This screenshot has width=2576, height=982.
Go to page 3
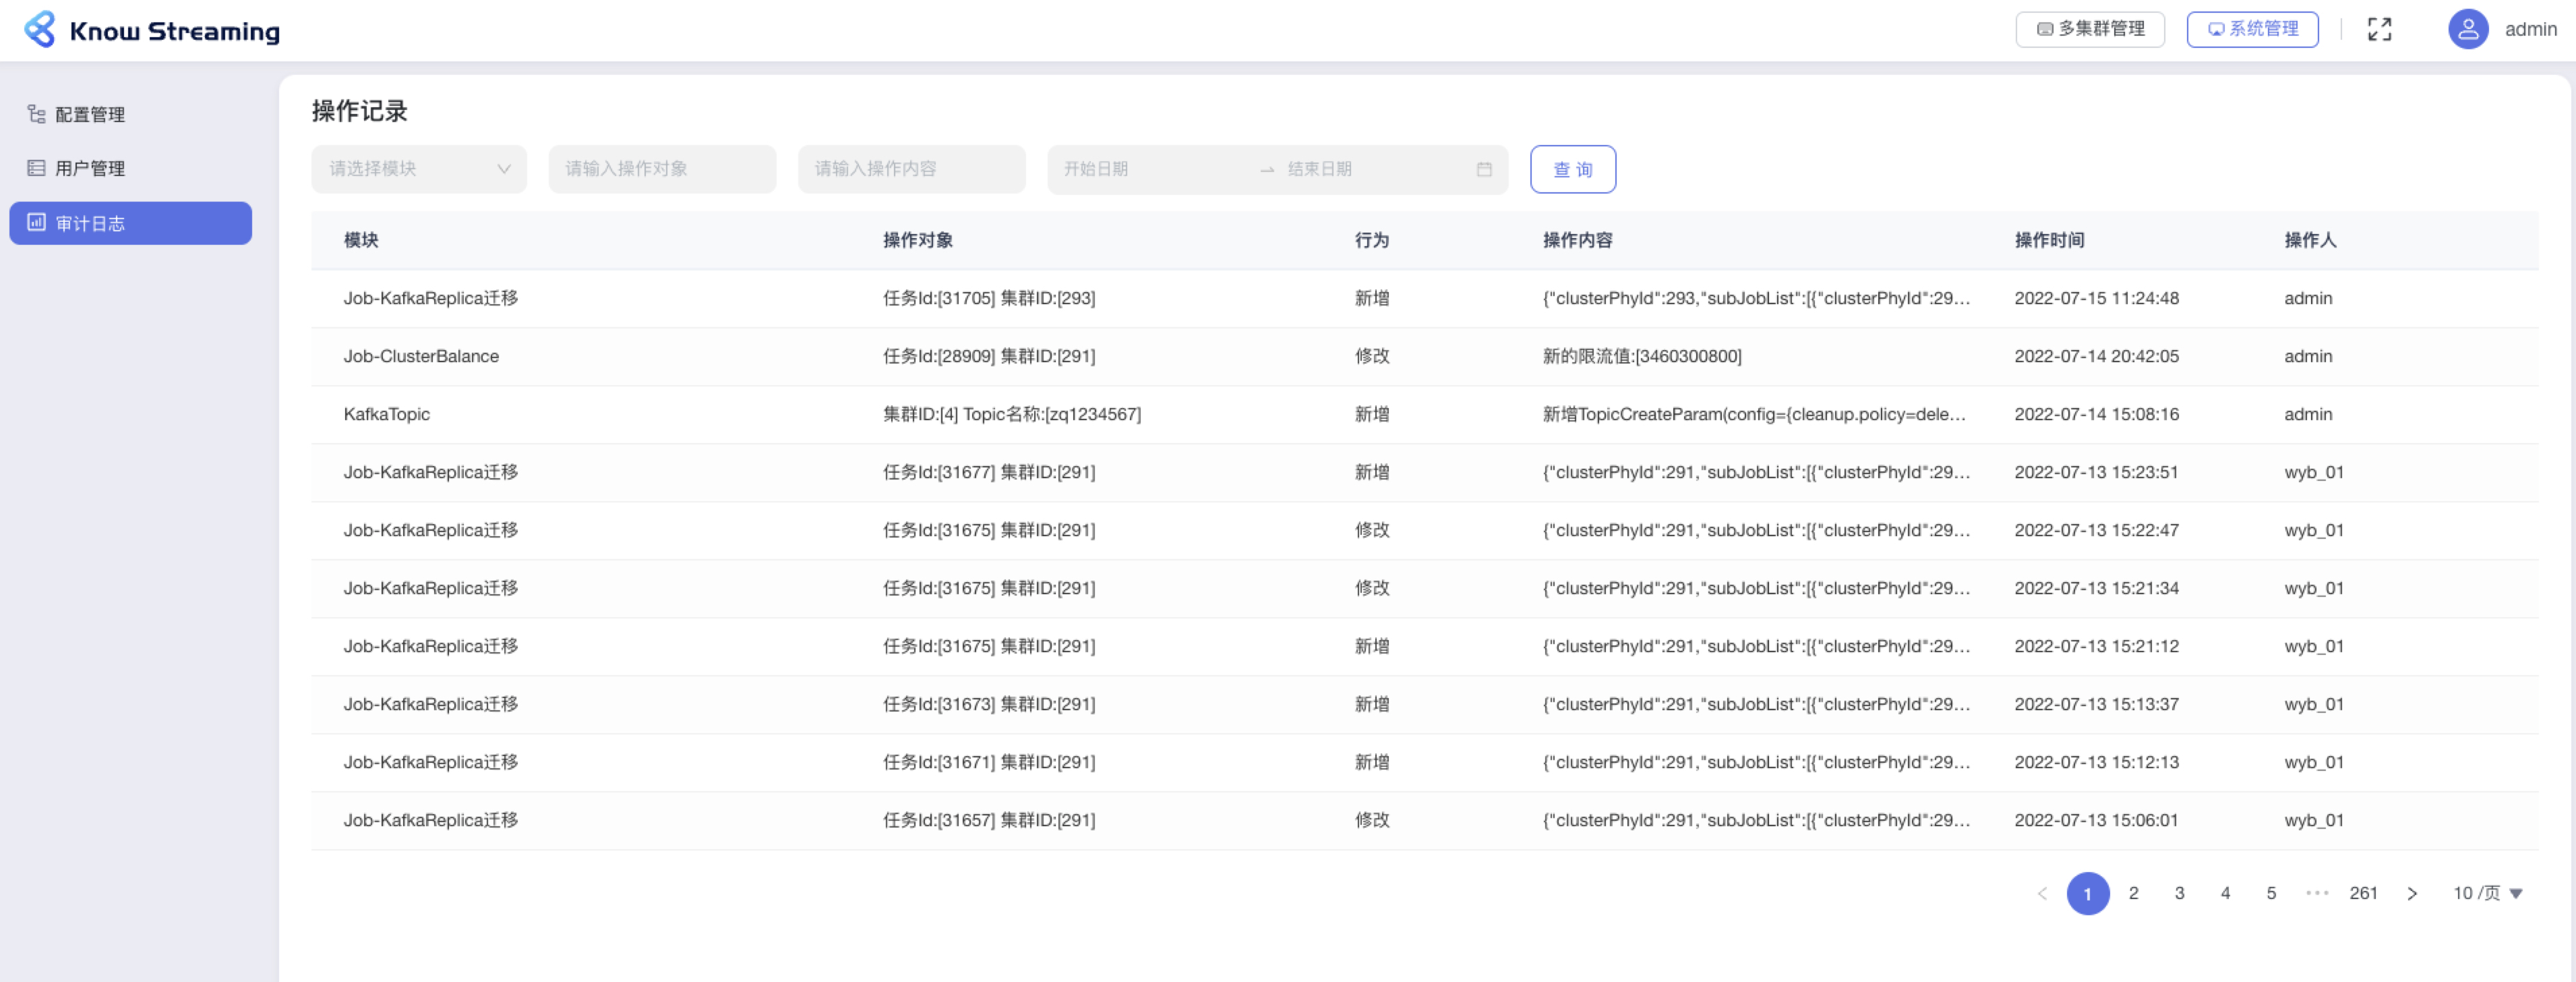tap(2179, 893)
